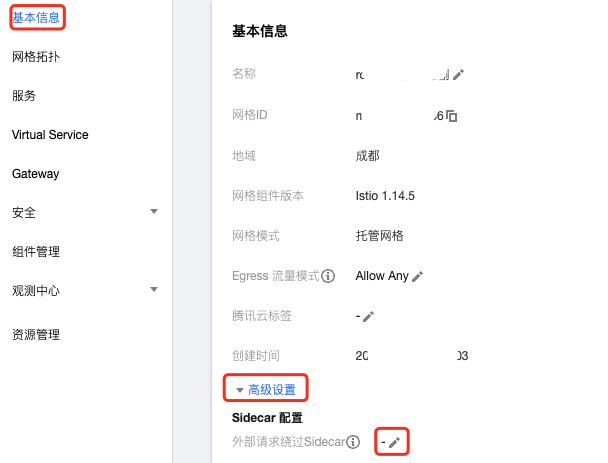
Task: Open 资源管理 page
Action: 36,334
